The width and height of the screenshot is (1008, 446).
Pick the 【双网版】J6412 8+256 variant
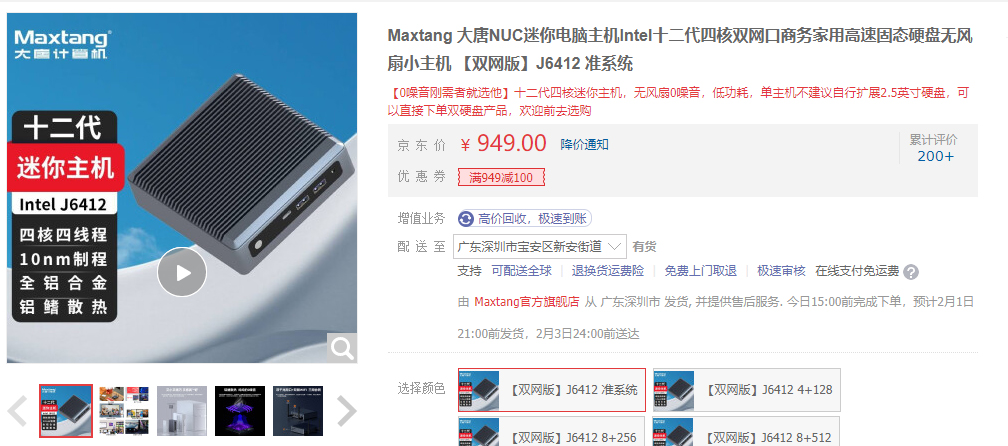click(552, 431)
